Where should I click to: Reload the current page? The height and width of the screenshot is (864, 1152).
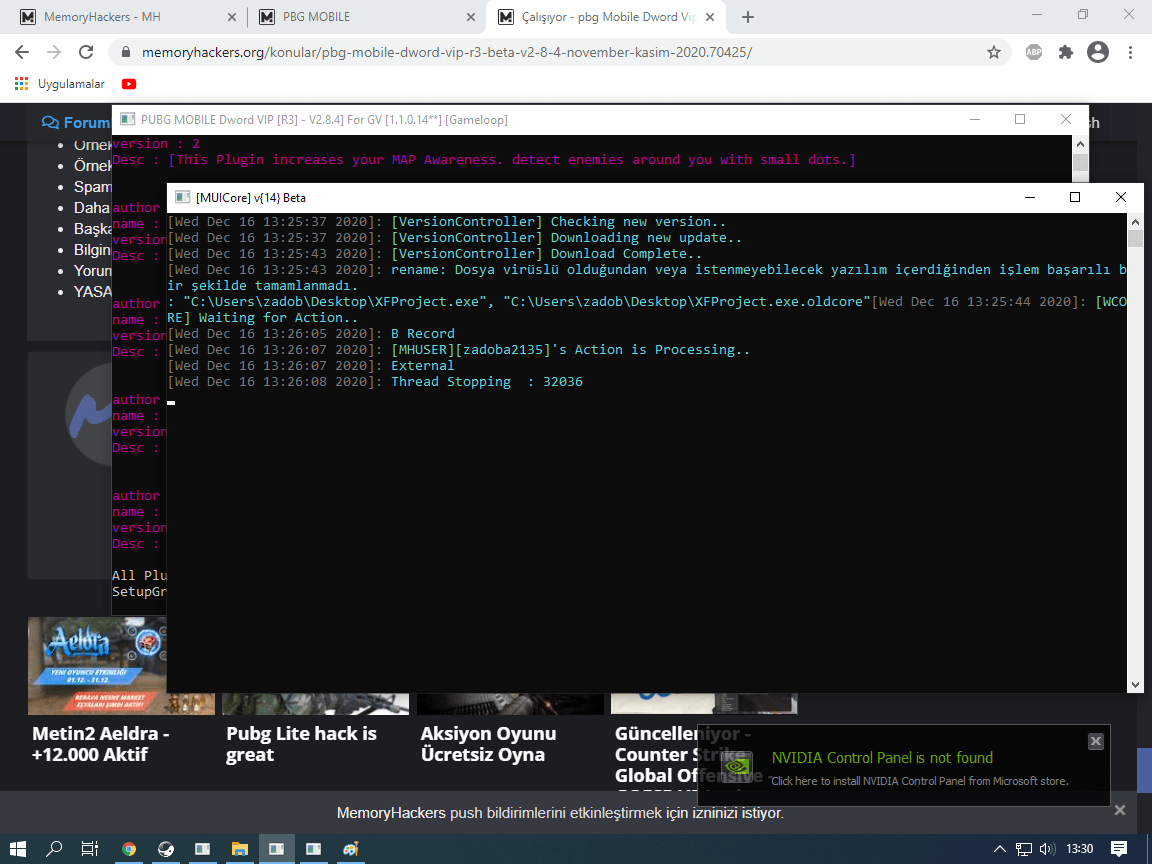click(86, 52)
